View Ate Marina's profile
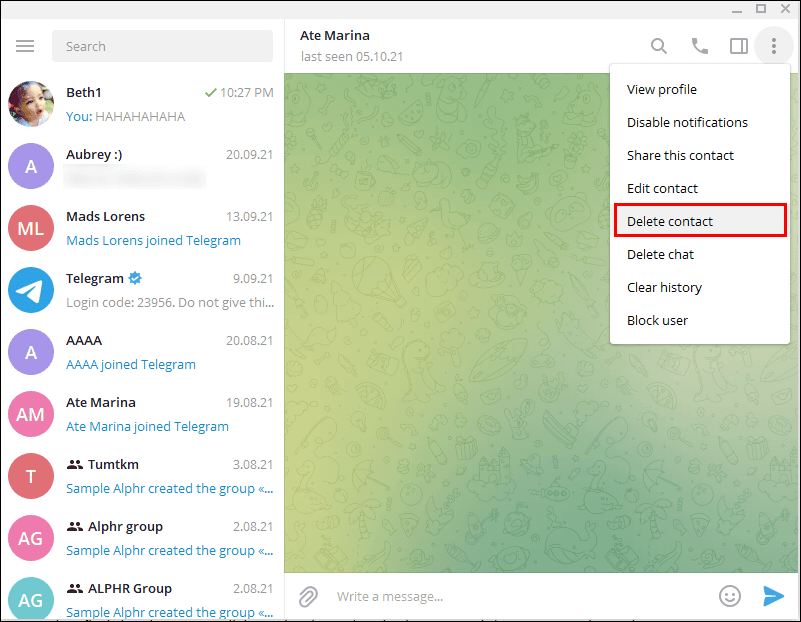 coord(661,89)
